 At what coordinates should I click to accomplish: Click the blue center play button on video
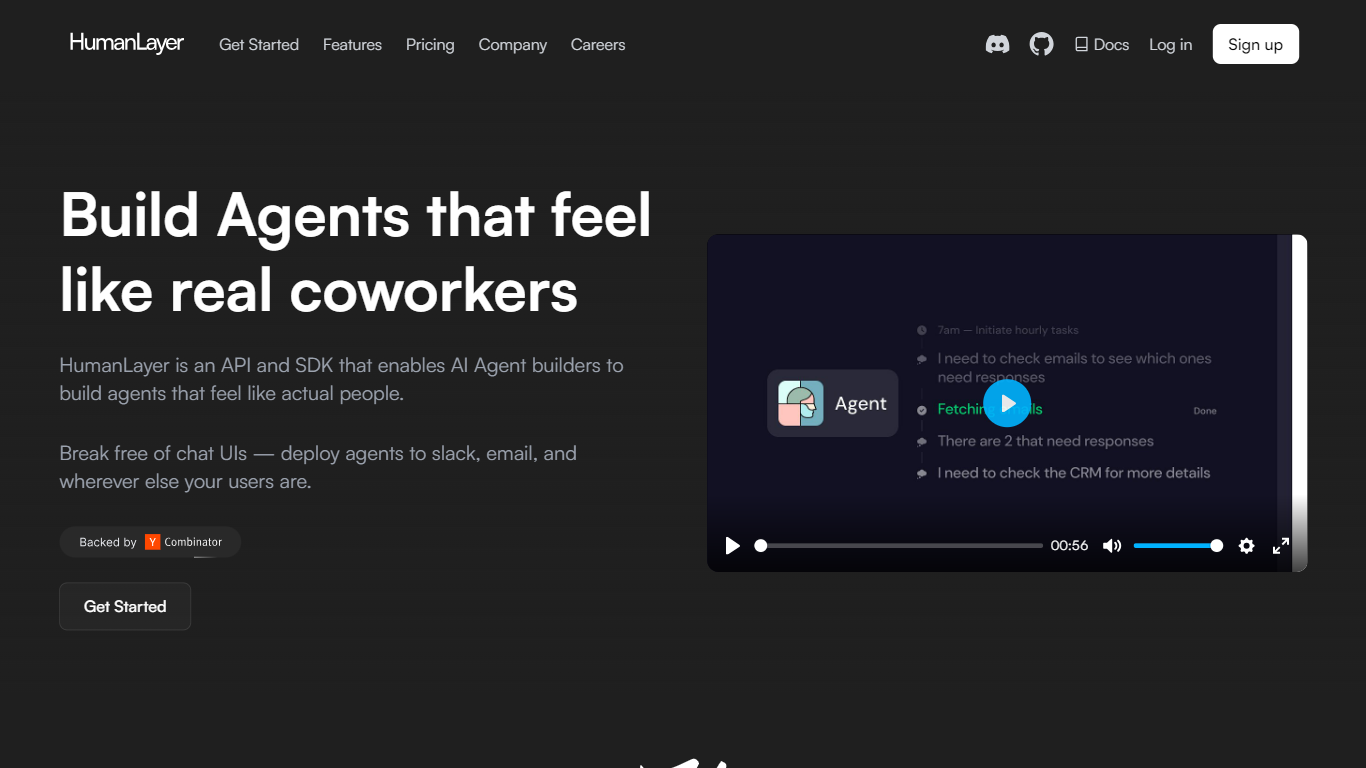(x=1007, y=403)
